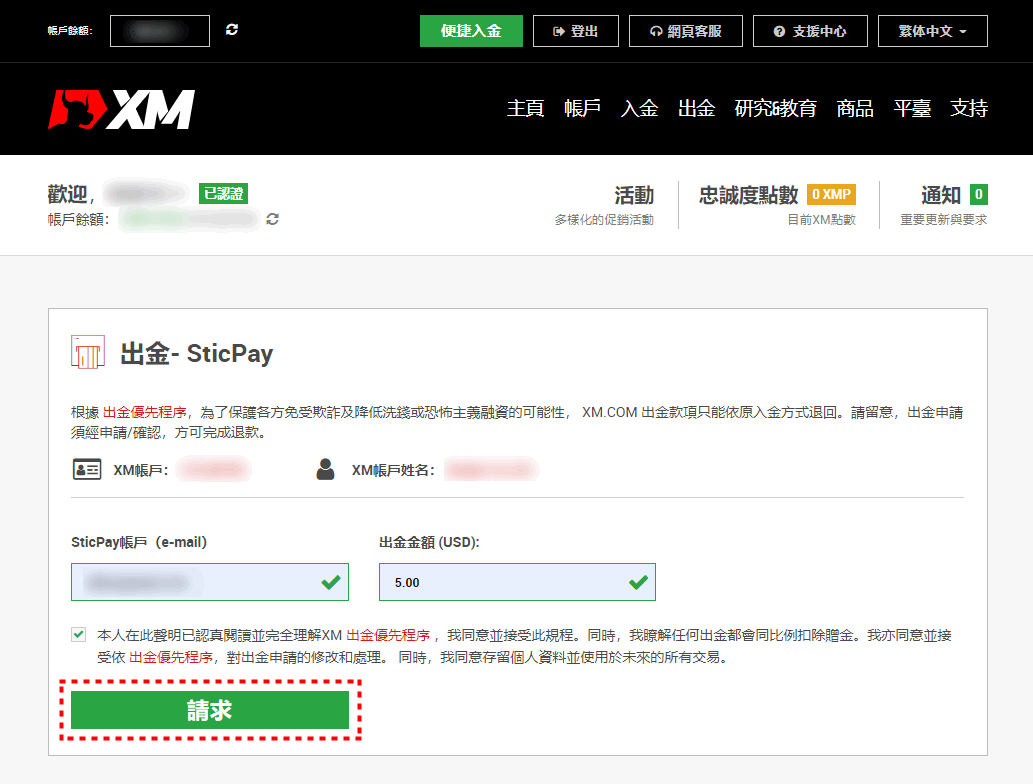Open the 出金 menu
This screenshot has height=784, width=1033.
tap(696, 108)
